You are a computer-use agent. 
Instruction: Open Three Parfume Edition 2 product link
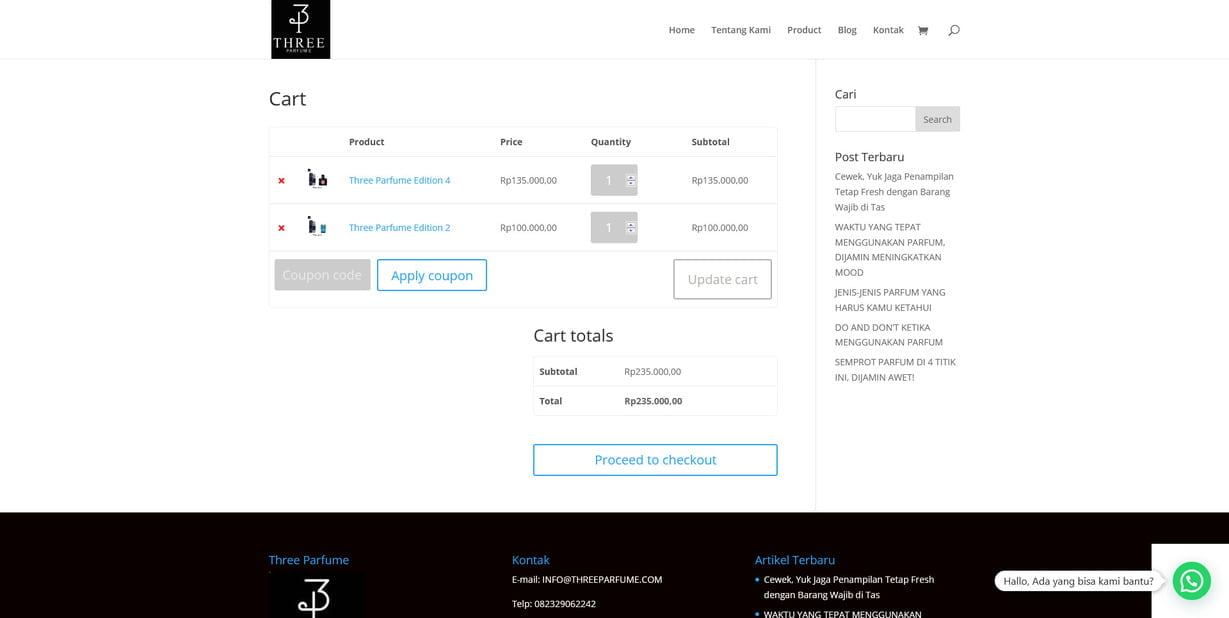click(399, 228)
